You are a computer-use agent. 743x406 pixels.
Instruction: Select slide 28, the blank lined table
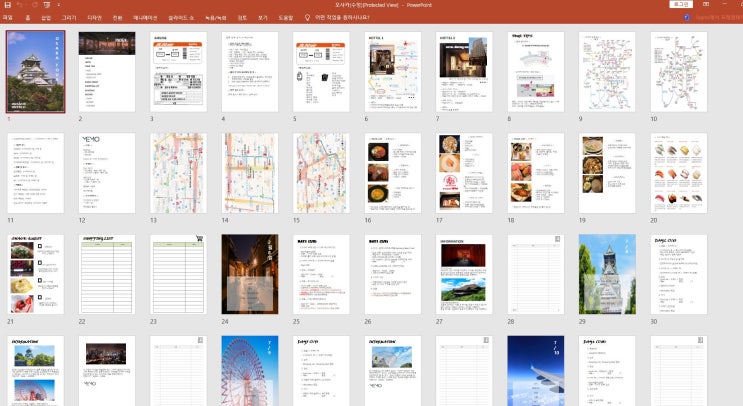535,274
